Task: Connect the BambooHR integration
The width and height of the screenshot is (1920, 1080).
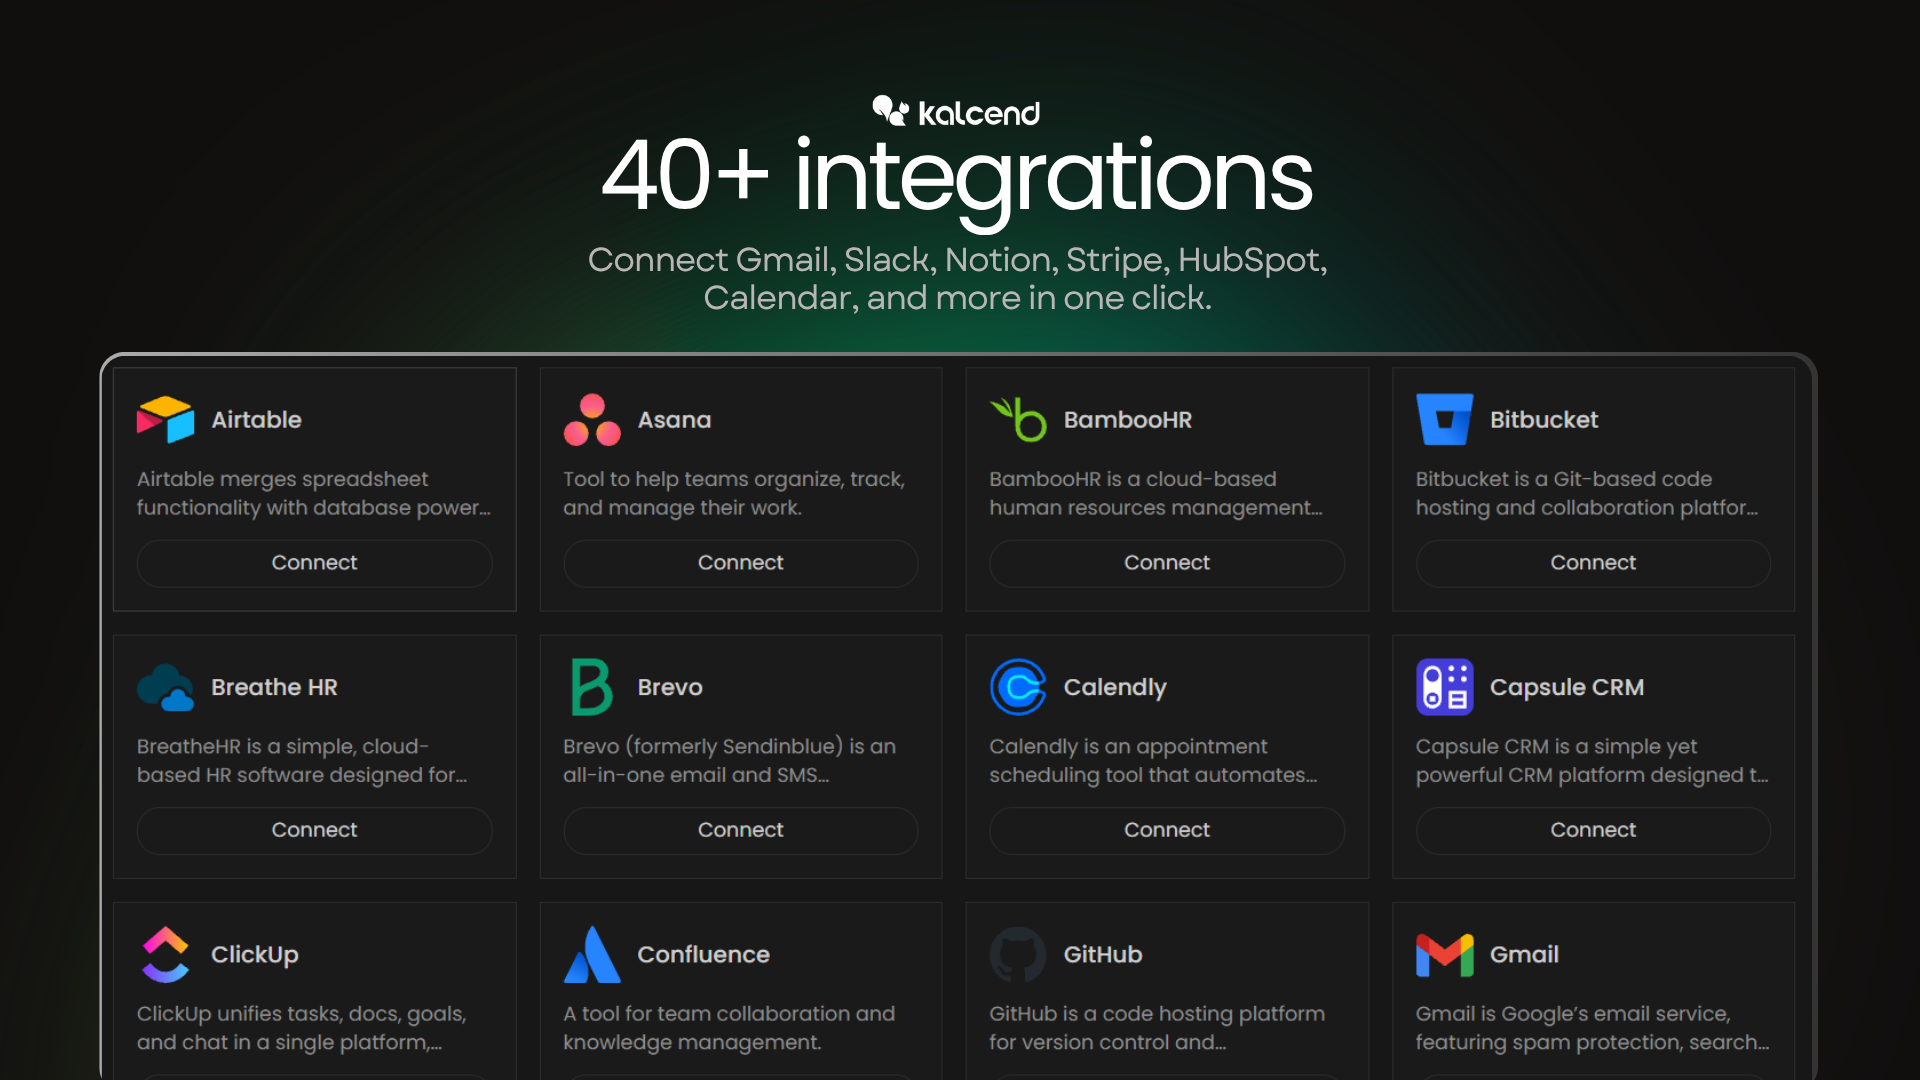Action: point(1167,563)
